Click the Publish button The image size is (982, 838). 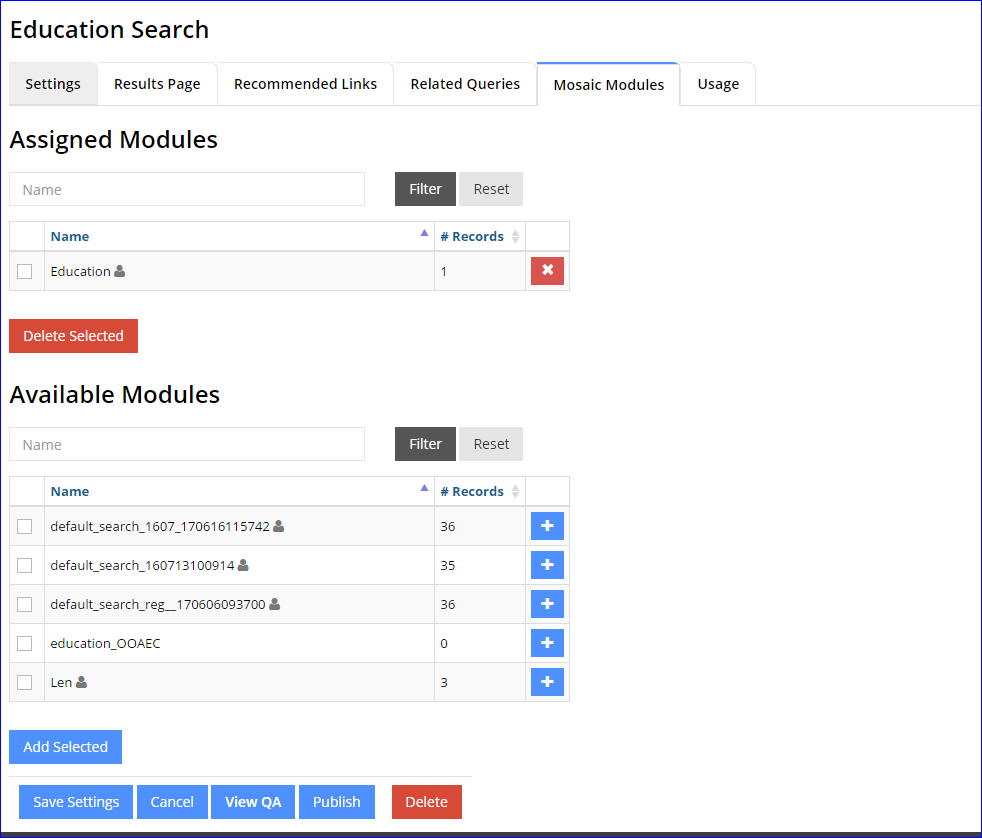[x=336, y=802]
